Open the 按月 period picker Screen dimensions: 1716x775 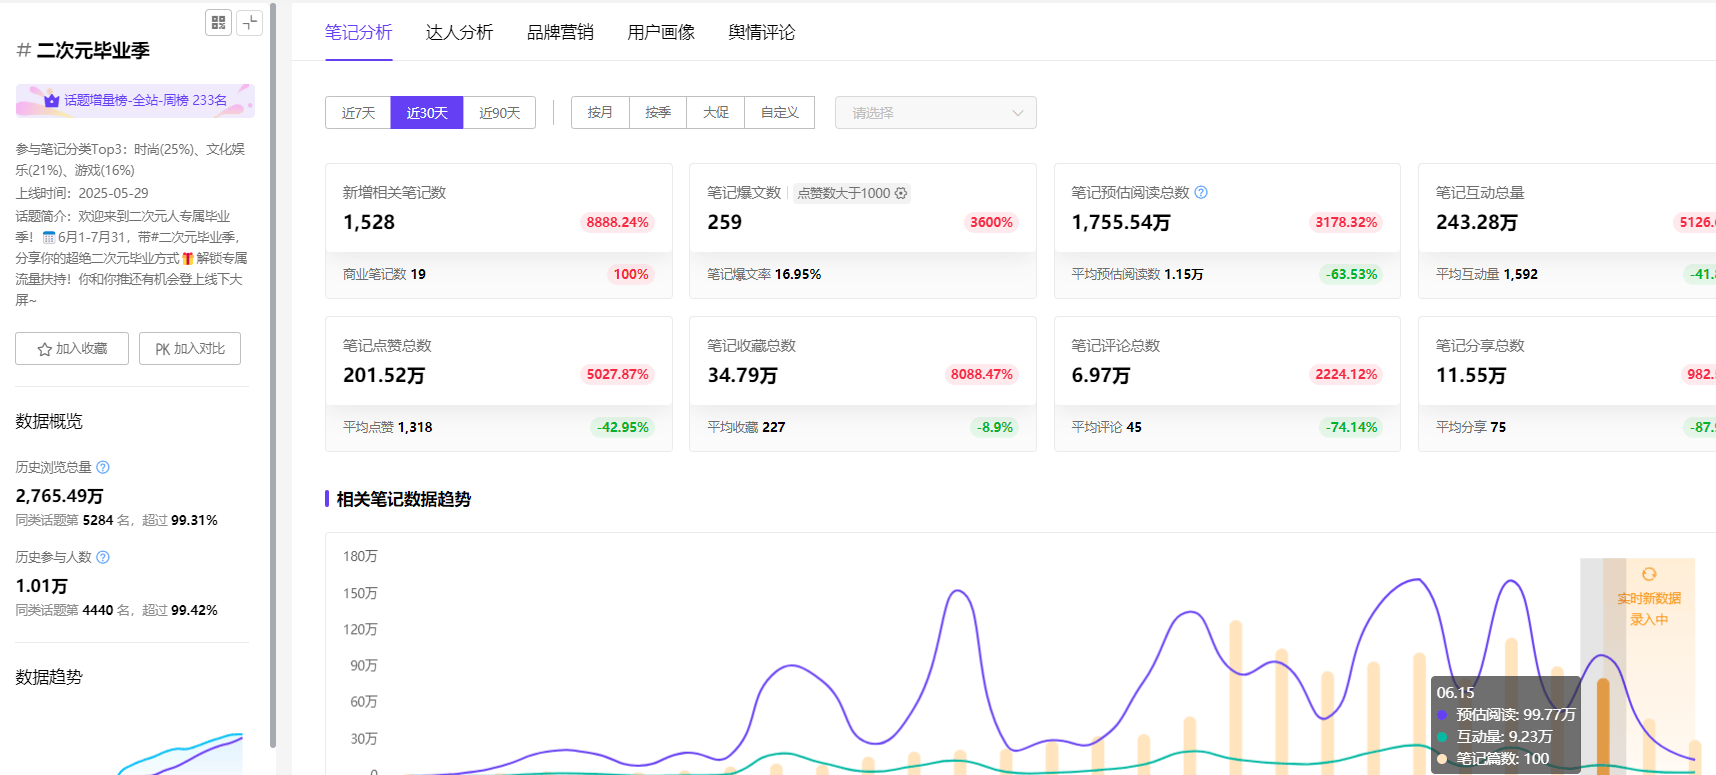(600, 113)
